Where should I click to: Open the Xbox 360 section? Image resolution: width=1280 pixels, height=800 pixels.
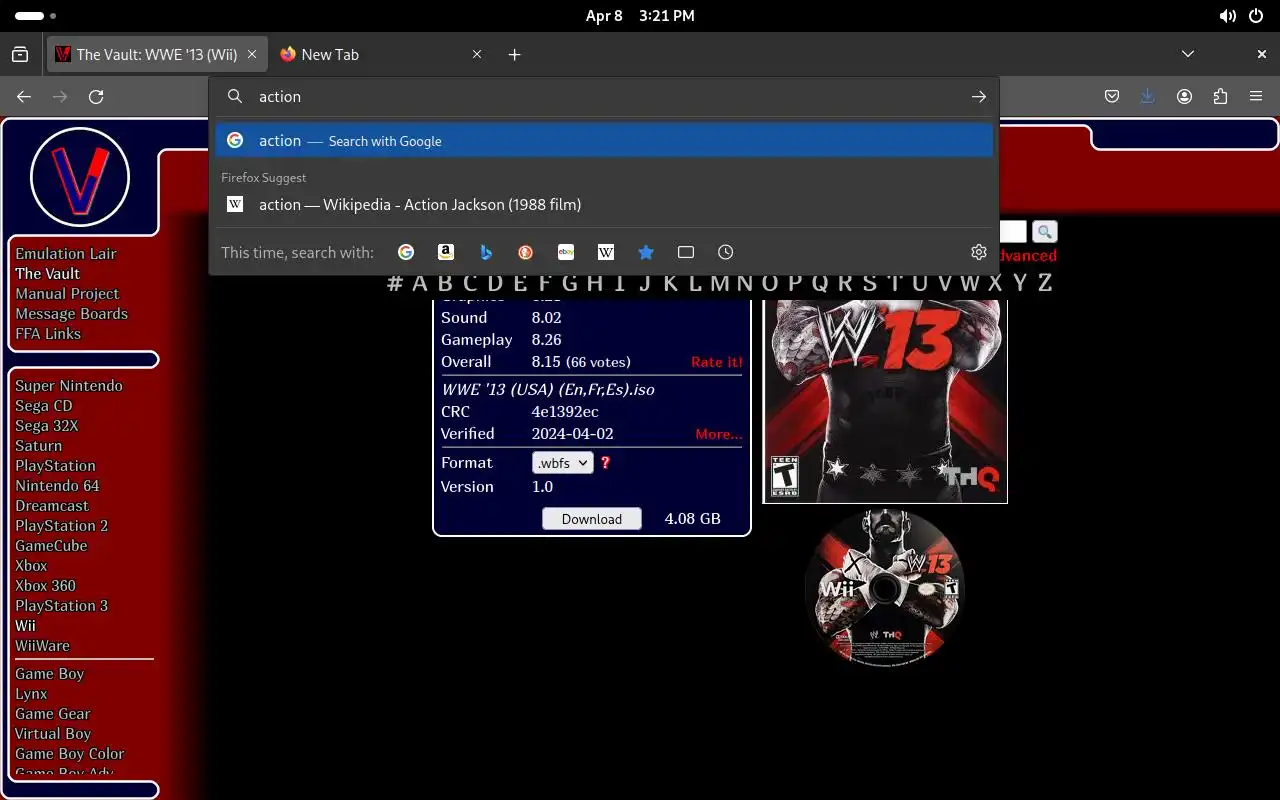[45, 586]
